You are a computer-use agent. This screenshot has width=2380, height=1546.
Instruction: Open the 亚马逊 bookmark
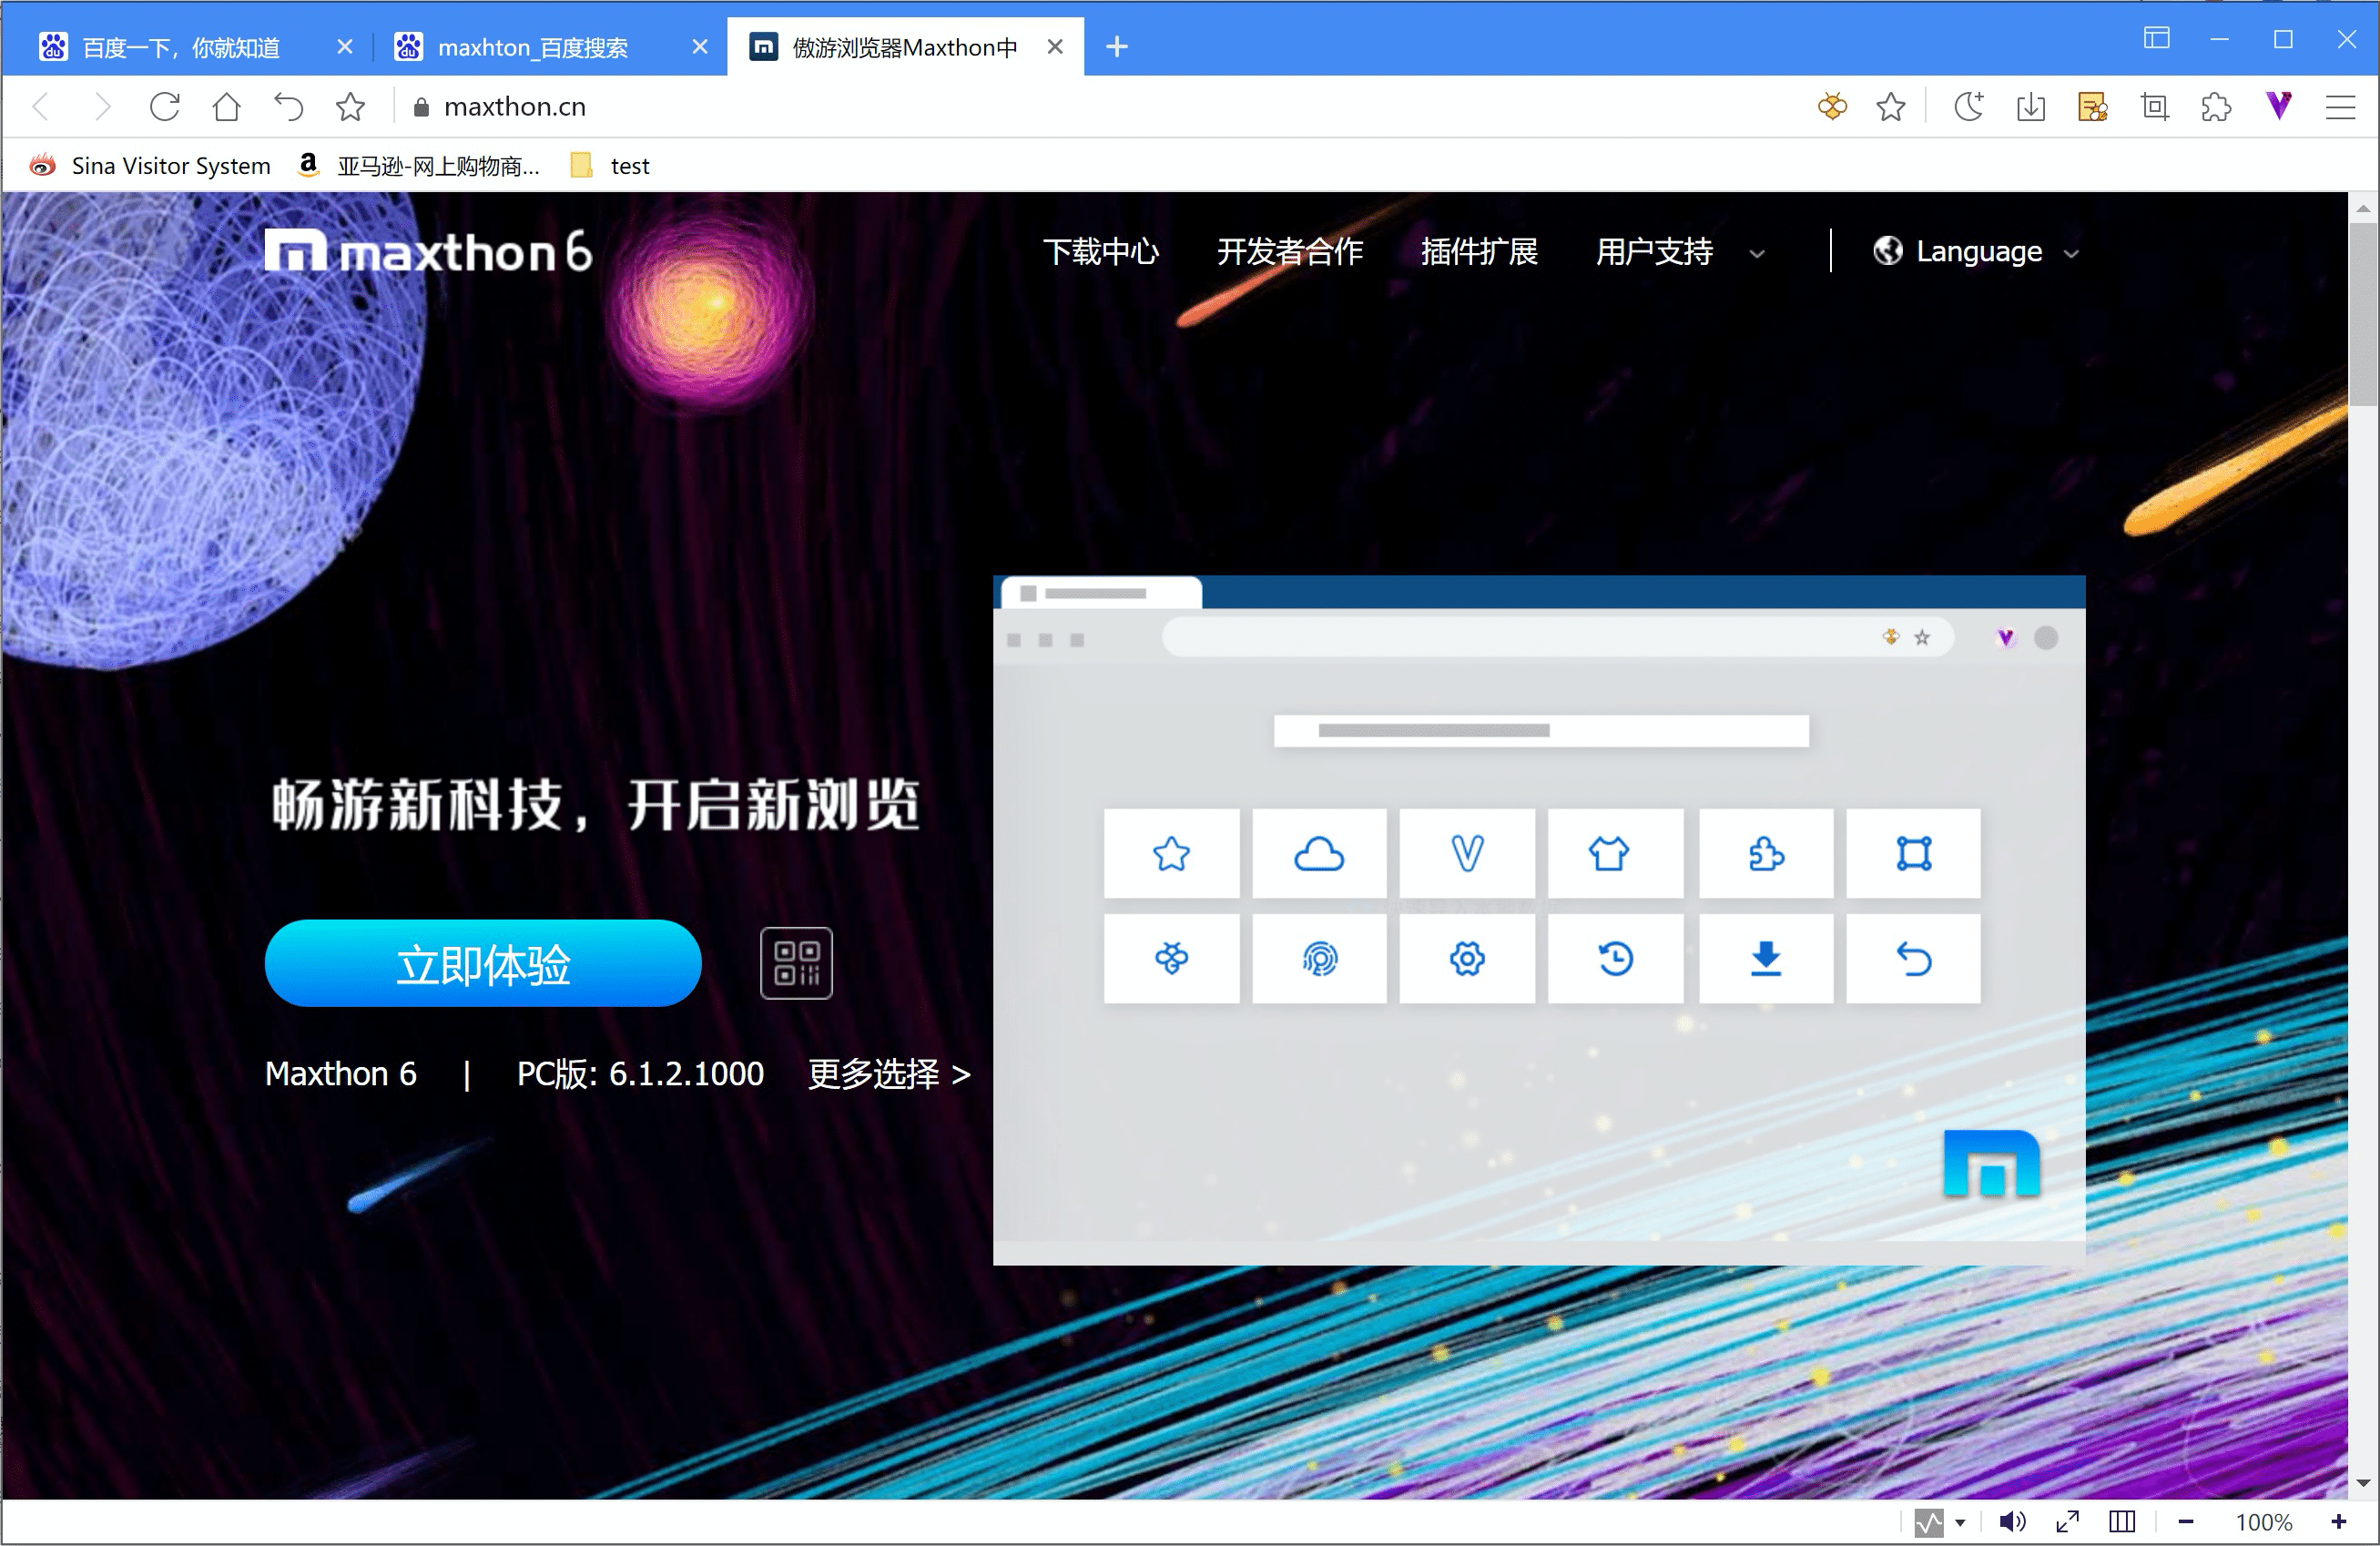tap(419, 166)
